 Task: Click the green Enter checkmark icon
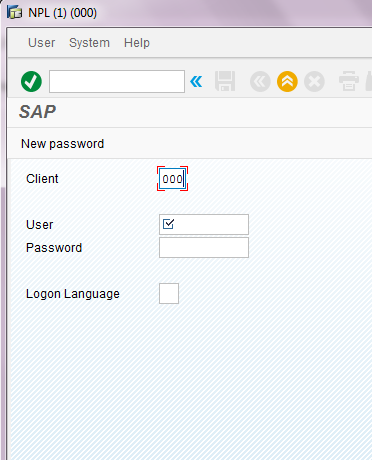(x=31, y=81)
